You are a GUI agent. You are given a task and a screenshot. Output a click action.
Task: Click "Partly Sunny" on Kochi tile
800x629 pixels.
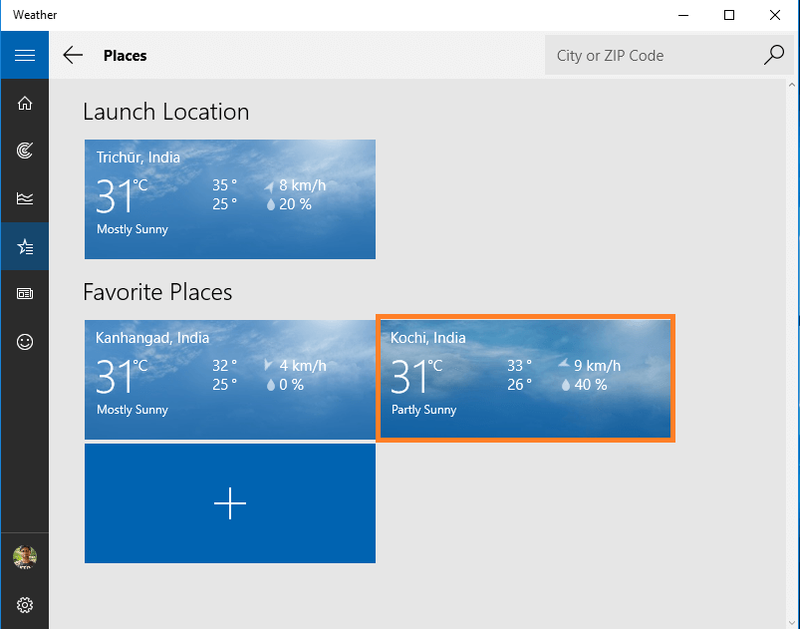[x=423, y=410]
